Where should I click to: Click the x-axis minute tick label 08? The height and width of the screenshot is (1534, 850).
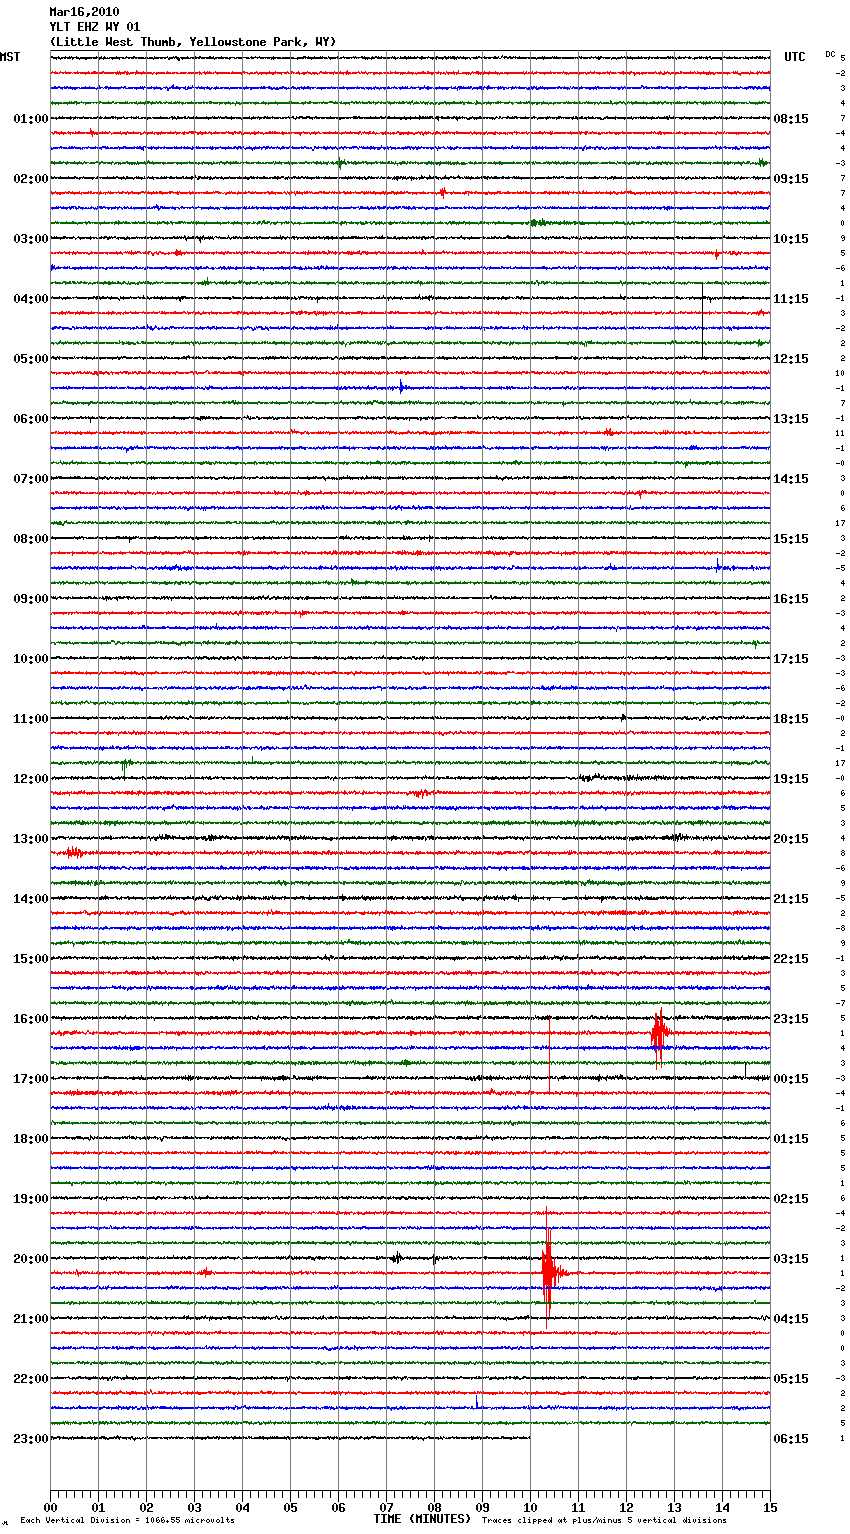click(x=434, y=1507)
